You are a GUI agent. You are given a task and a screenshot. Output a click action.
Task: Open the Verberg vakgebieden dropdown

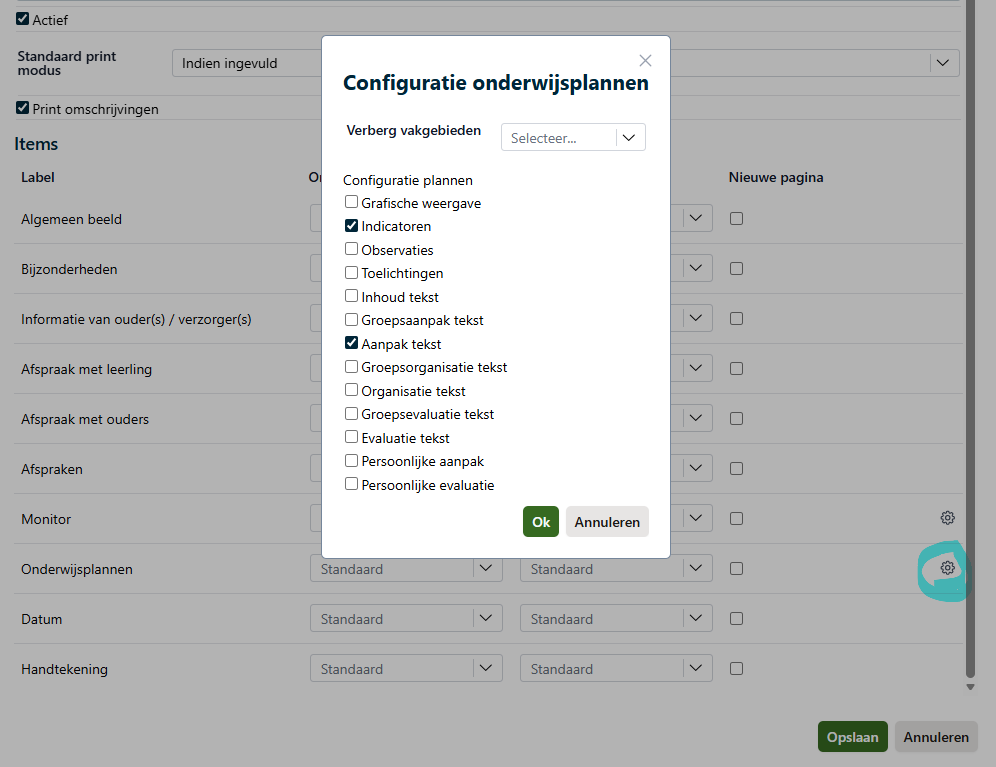[573, 138]
